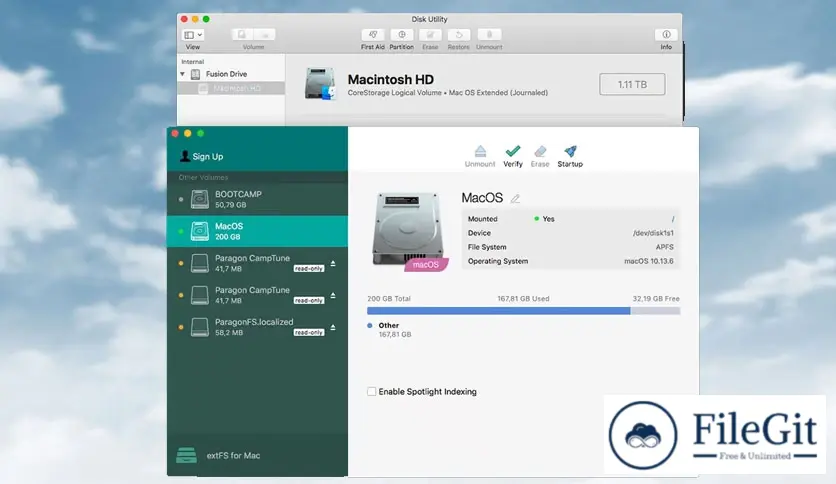This screenshot has width=836, height=484.
Task: Click Unmount in Disk Utility toolbar
Action: pos(489,35)
